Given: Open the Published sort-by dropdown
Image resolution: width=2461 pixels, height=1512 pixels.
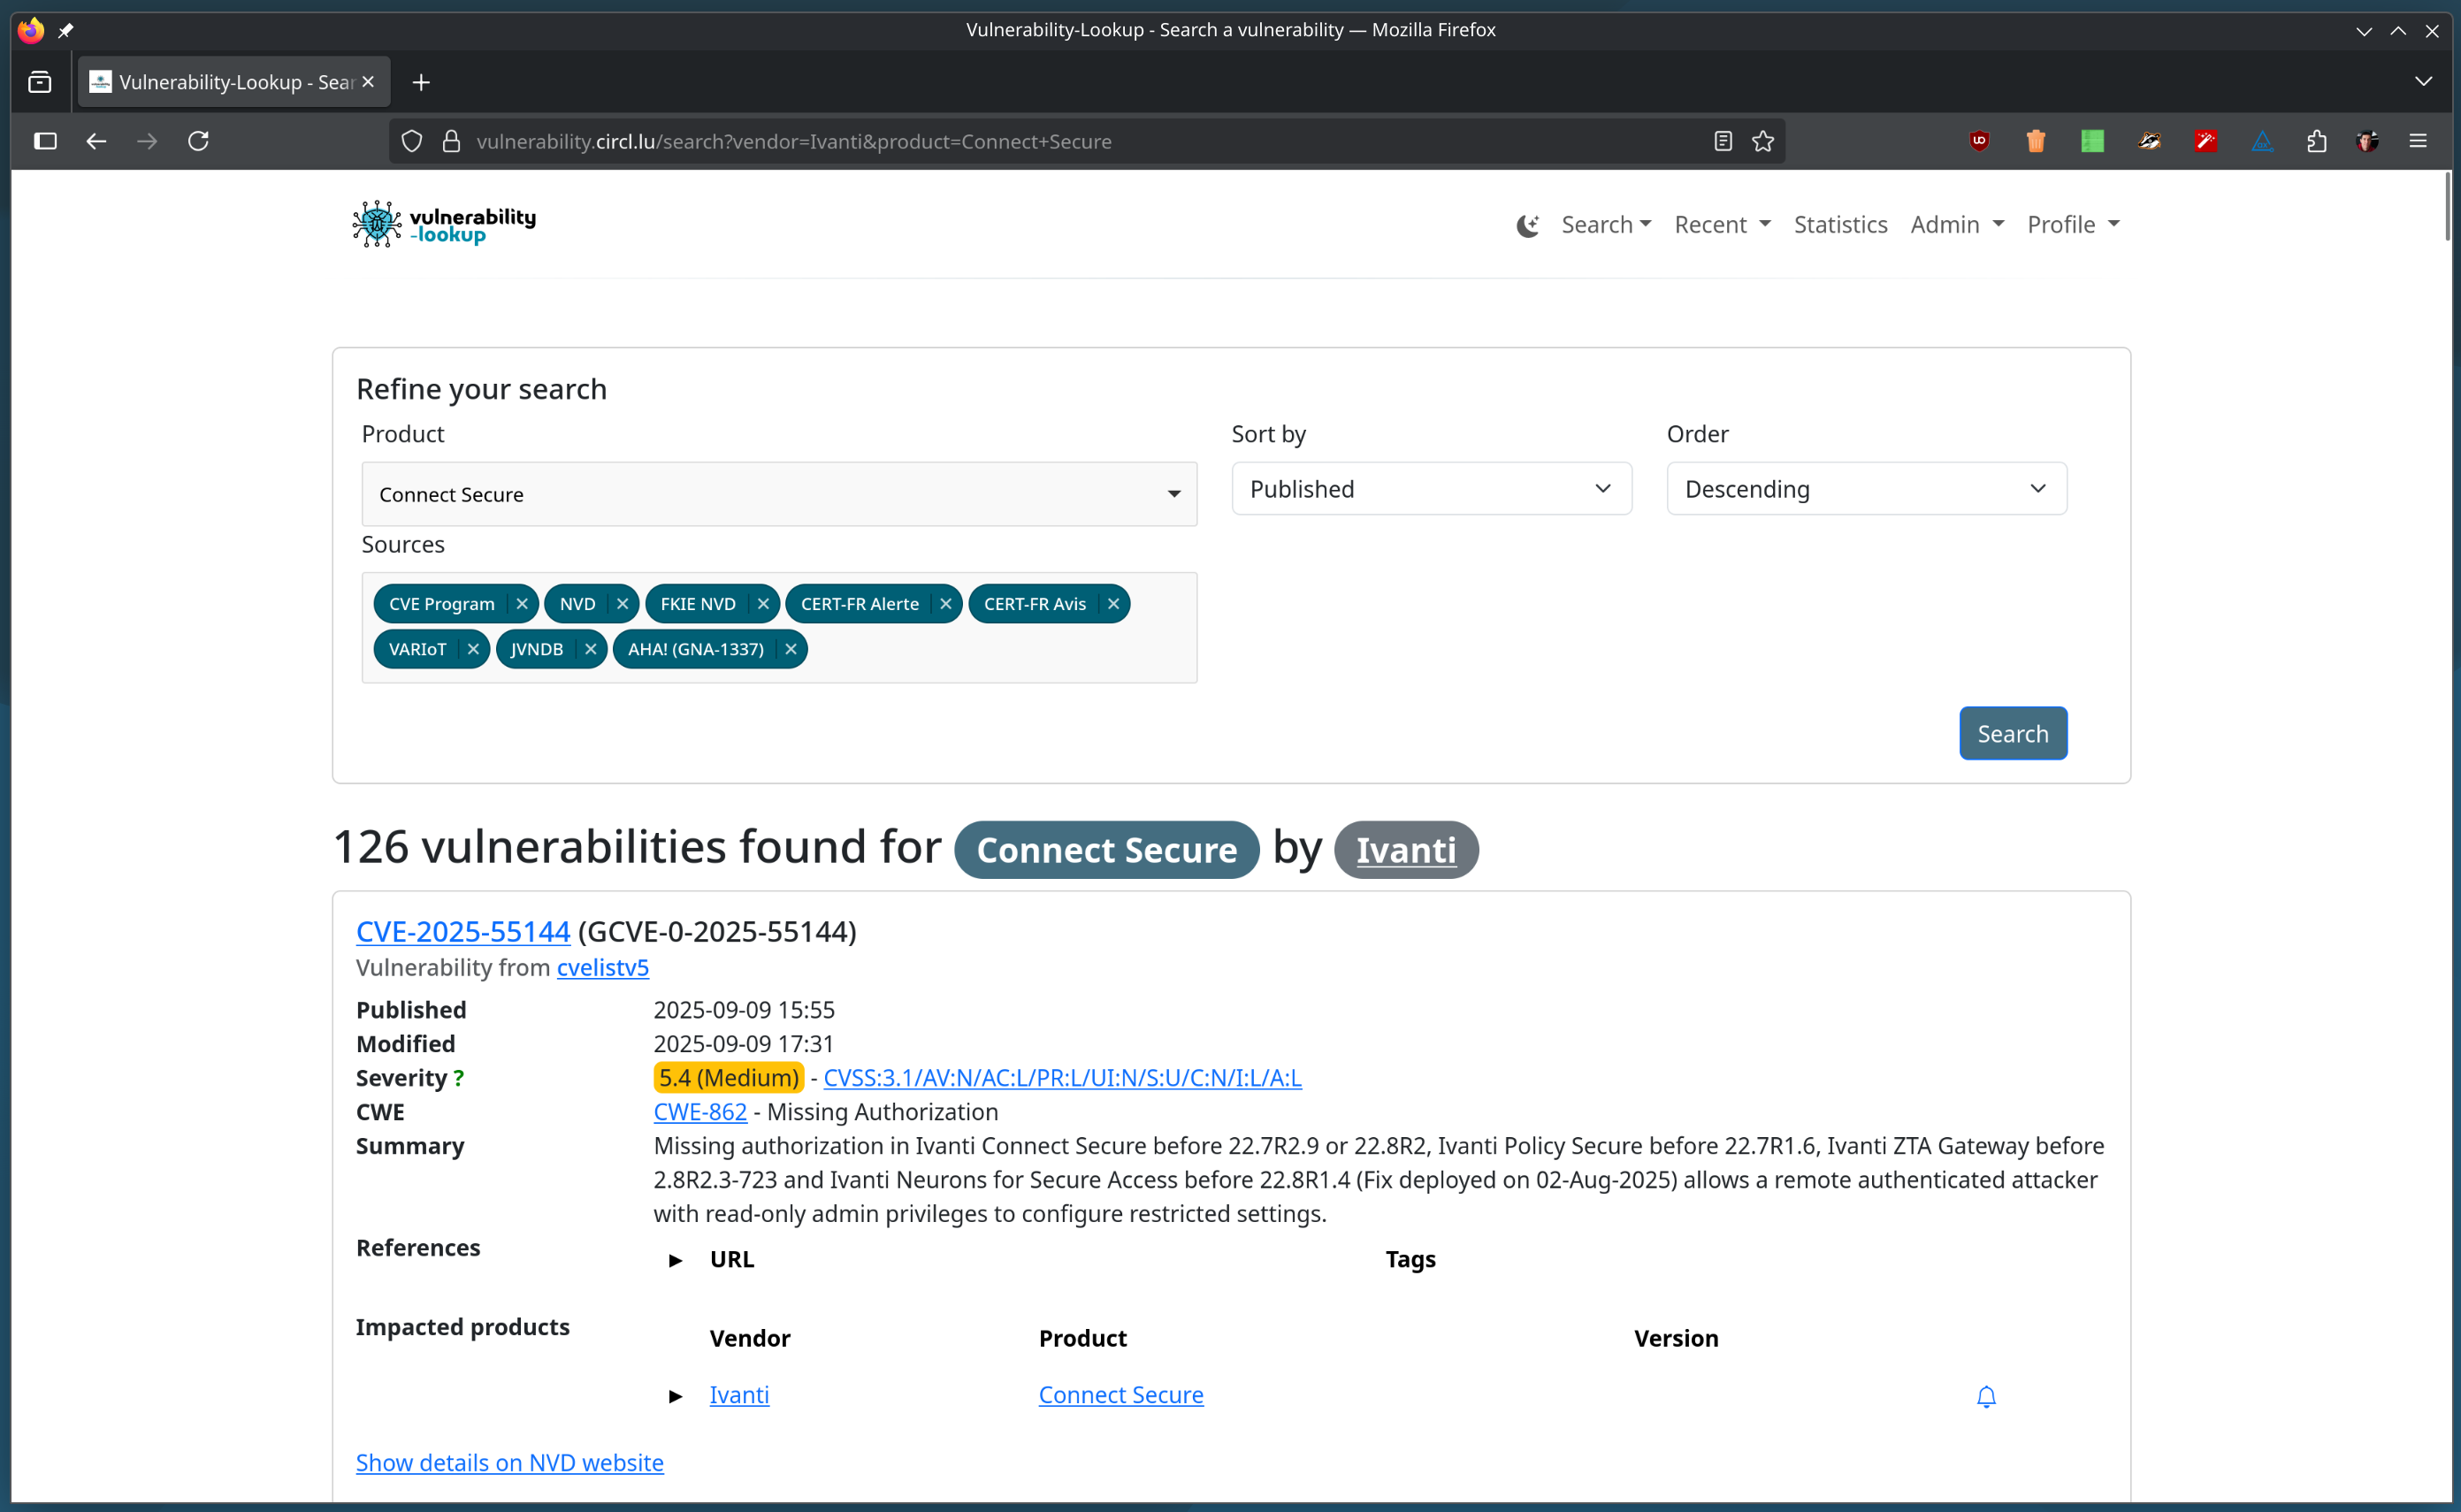Looking at the screenshot, I should coord(1430,489).
